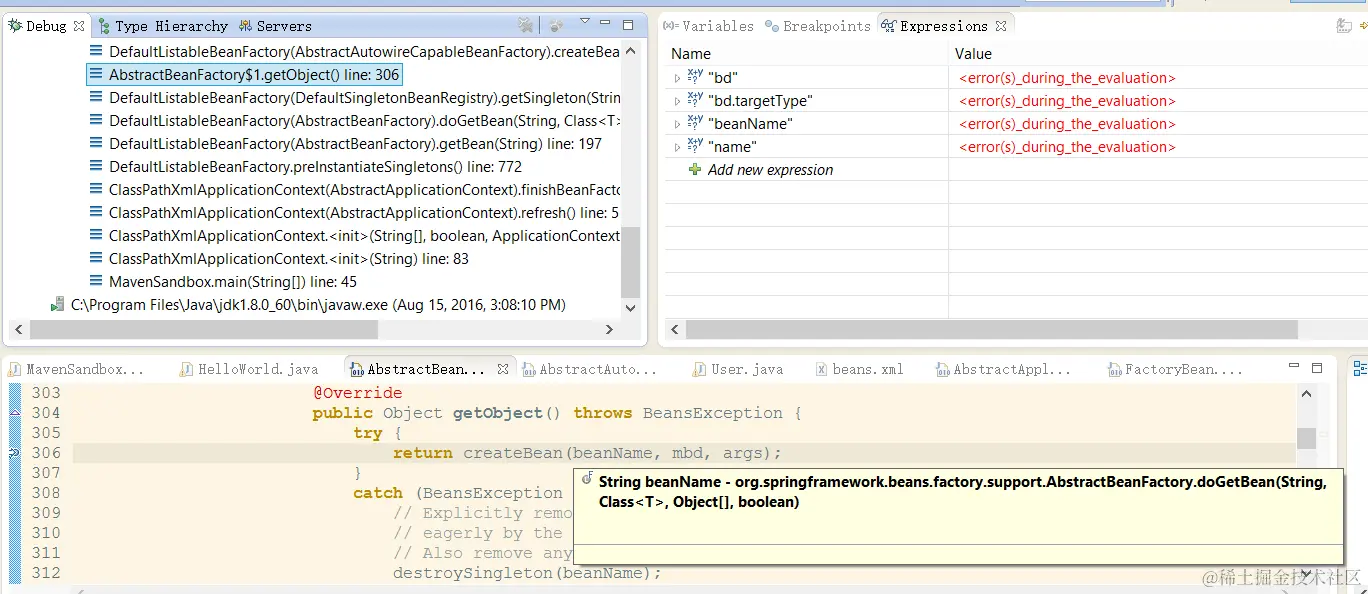This screenshot has height=594, width=1368.
Task: Click the javaw.exe process icon
Action: point(58,304)
